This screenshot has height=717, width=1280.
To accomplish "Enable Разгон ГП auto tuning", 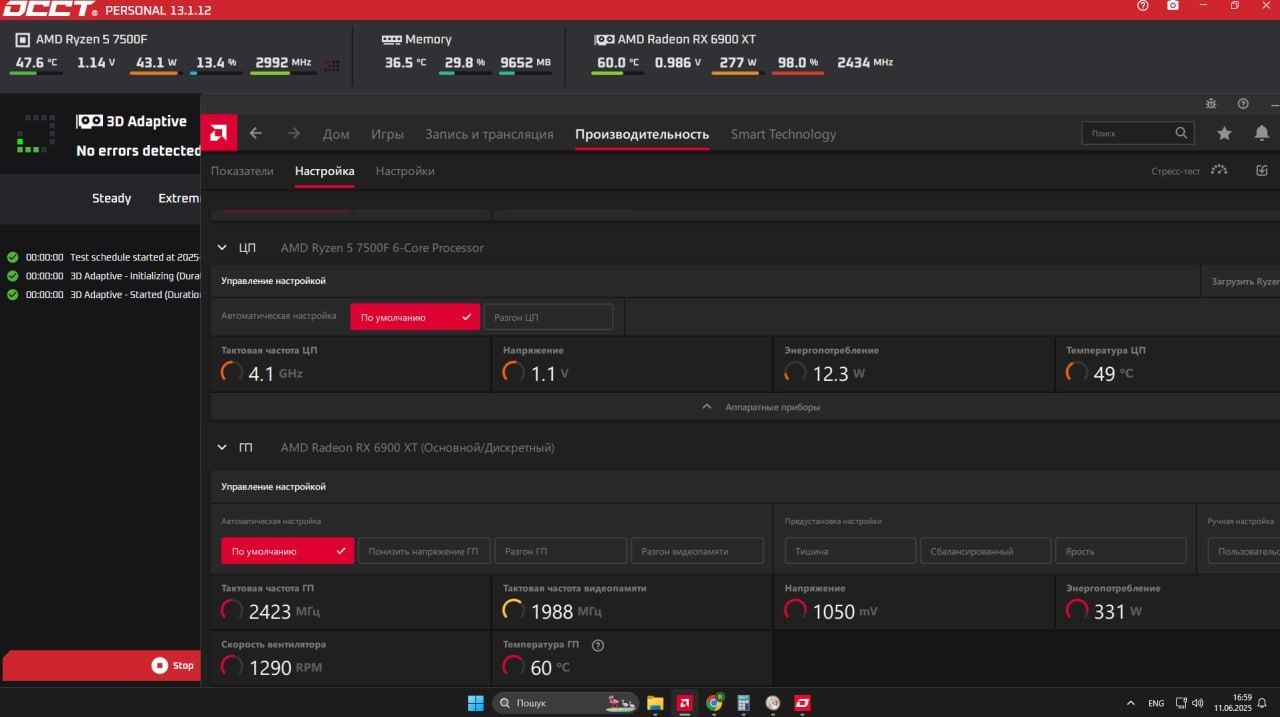I will pyautogui.click(x=561, y=551).
